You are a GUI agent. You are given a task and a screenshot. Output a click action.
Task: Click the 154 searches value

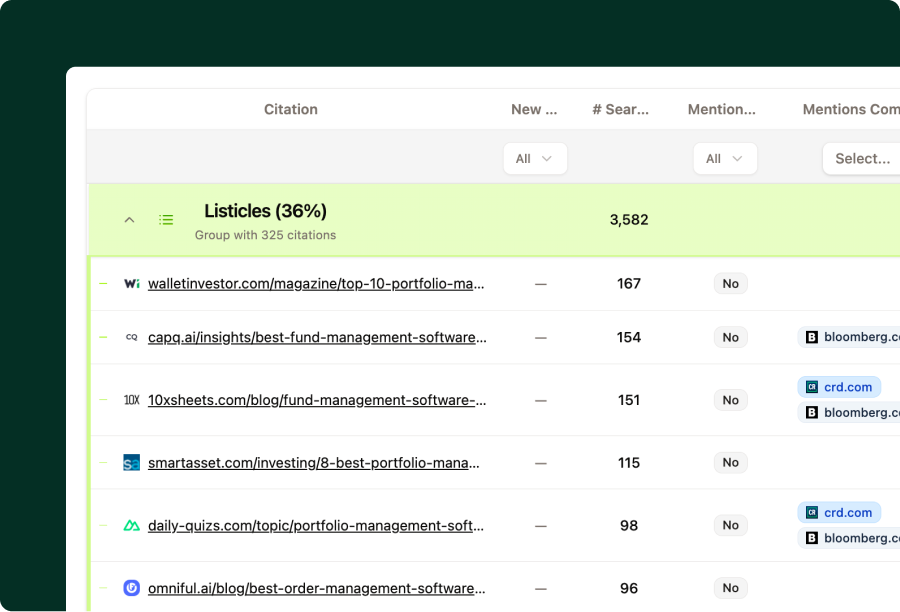coord(629,337)
